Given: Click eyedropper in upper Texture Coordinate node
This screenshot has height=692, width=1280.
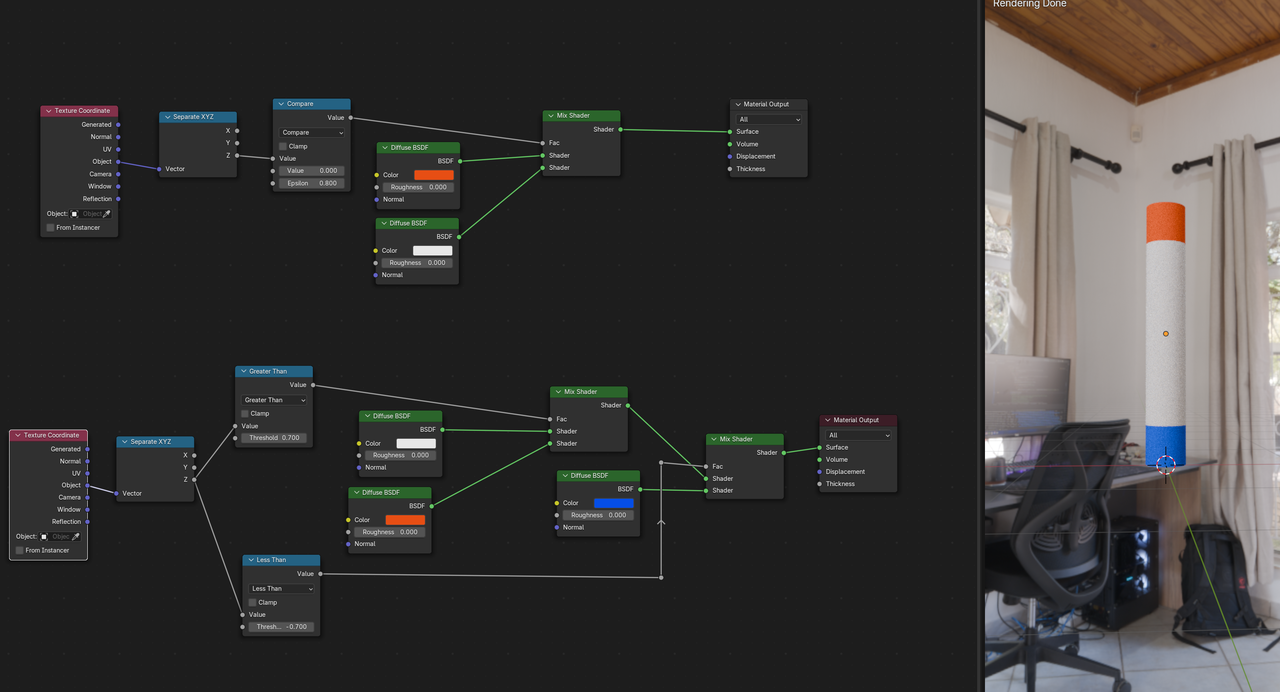Looking at the screenshot, I should click(x=107, y=214).
